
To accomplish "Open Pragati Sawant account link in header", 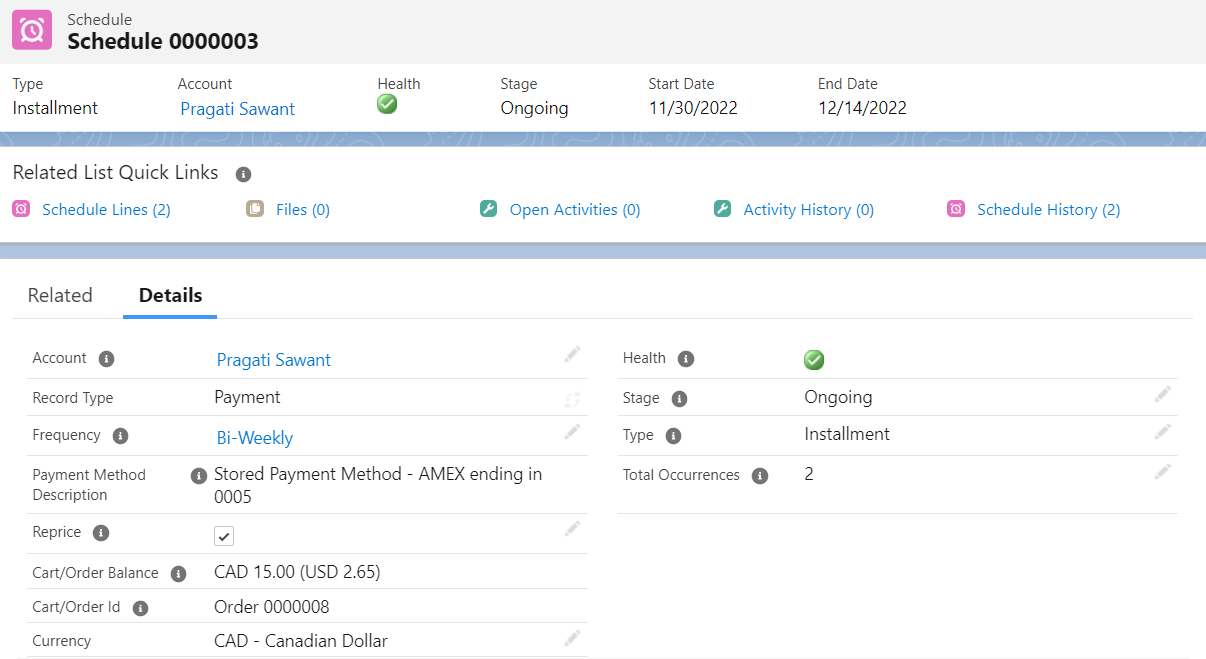I will point(237,109).
